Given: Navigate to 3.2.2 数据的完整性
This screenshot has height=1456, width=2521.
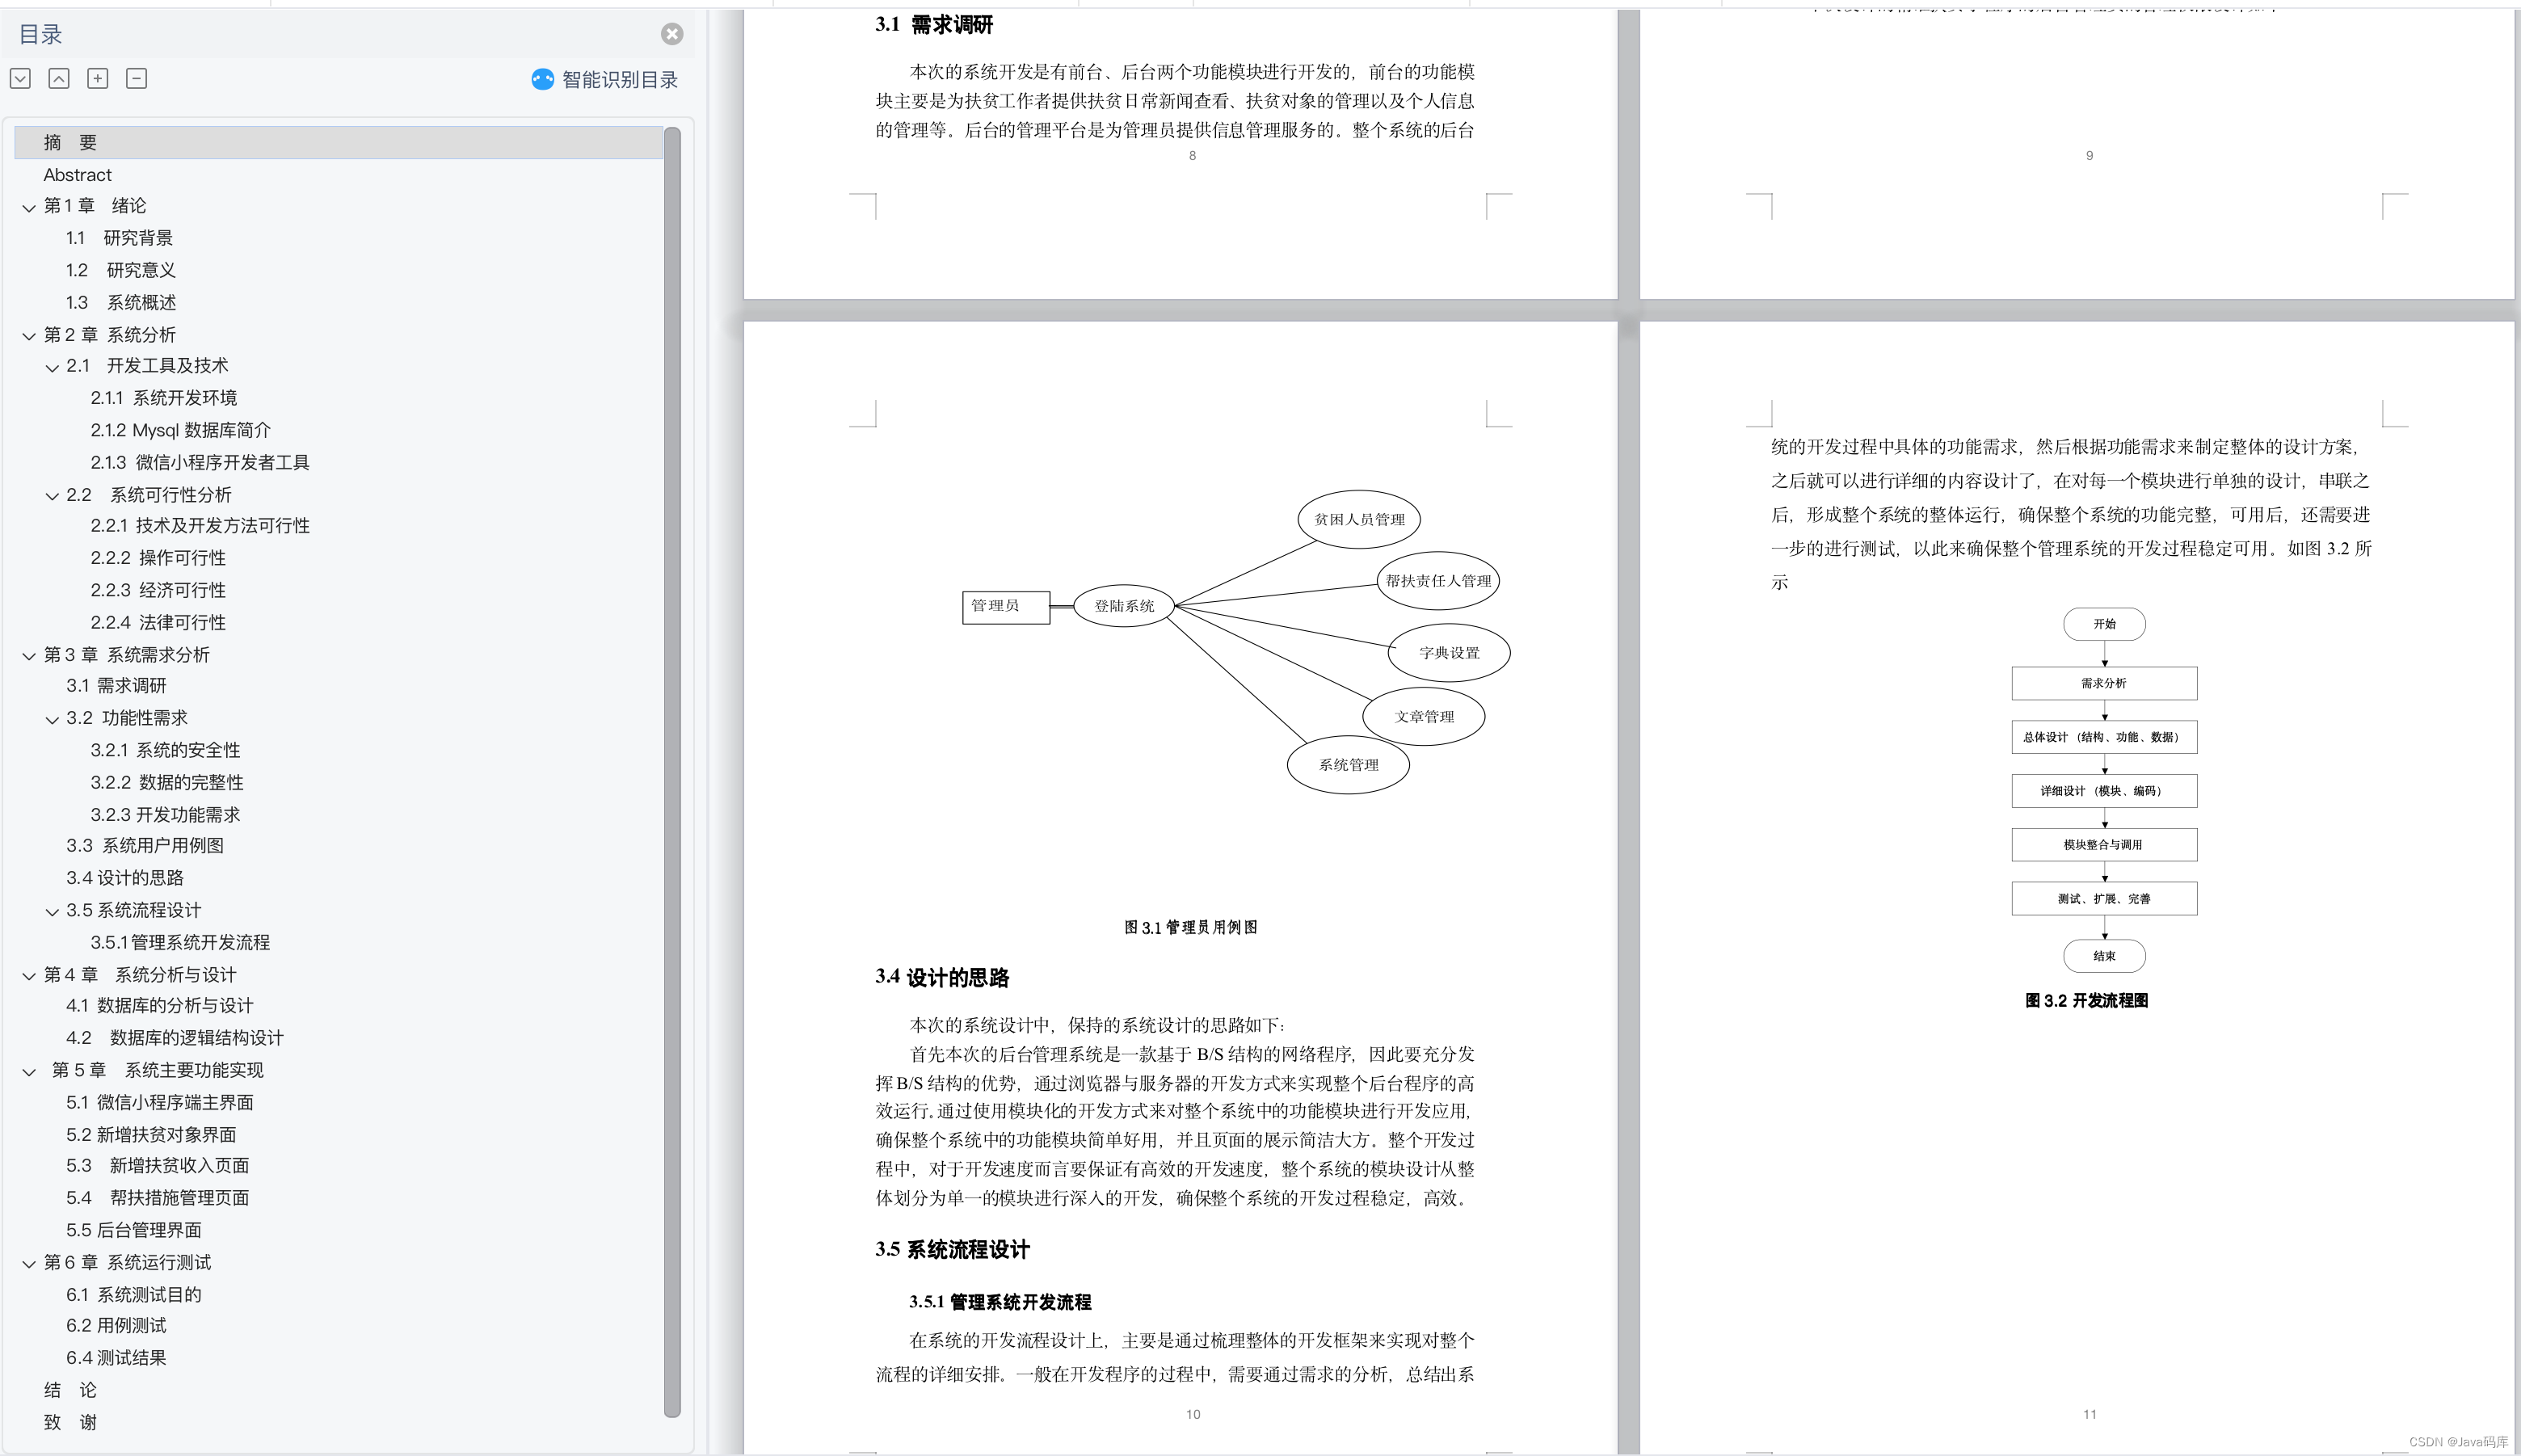Looking at the screenshot, I should (x=167, y=782).
